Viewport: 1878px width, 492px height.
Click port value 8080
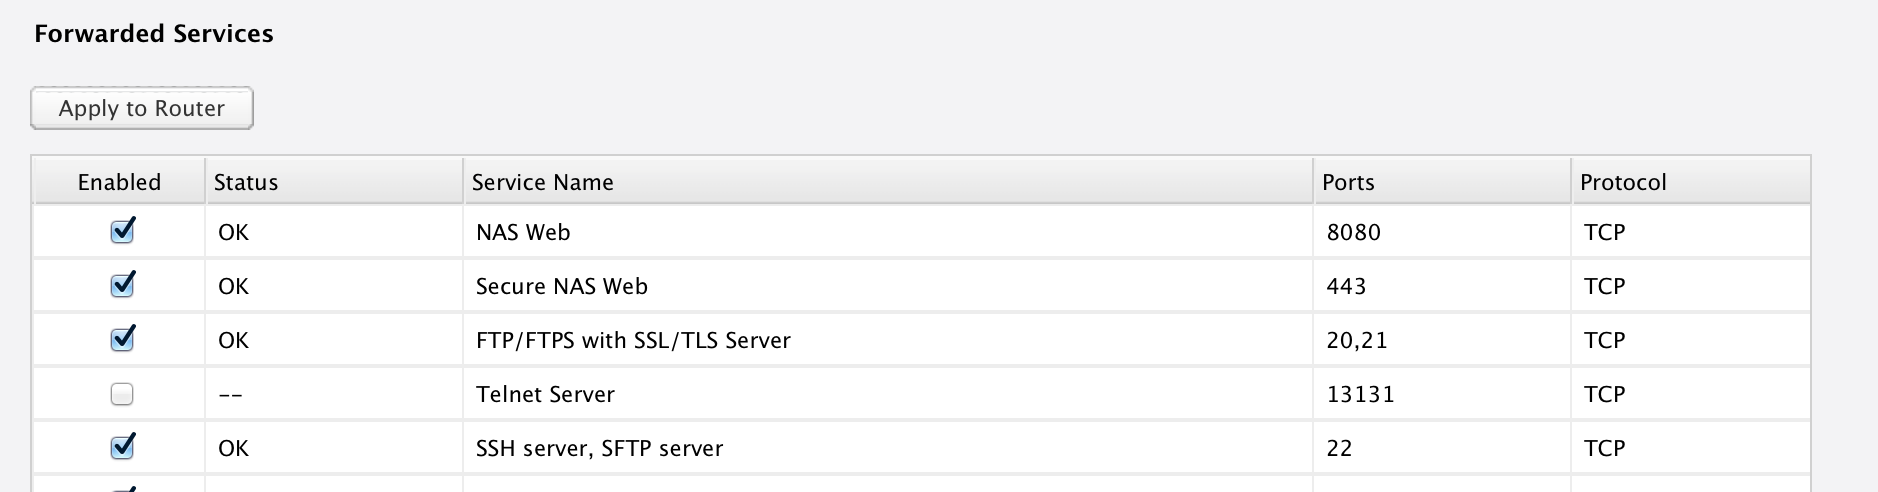(x=1353, y=232)
